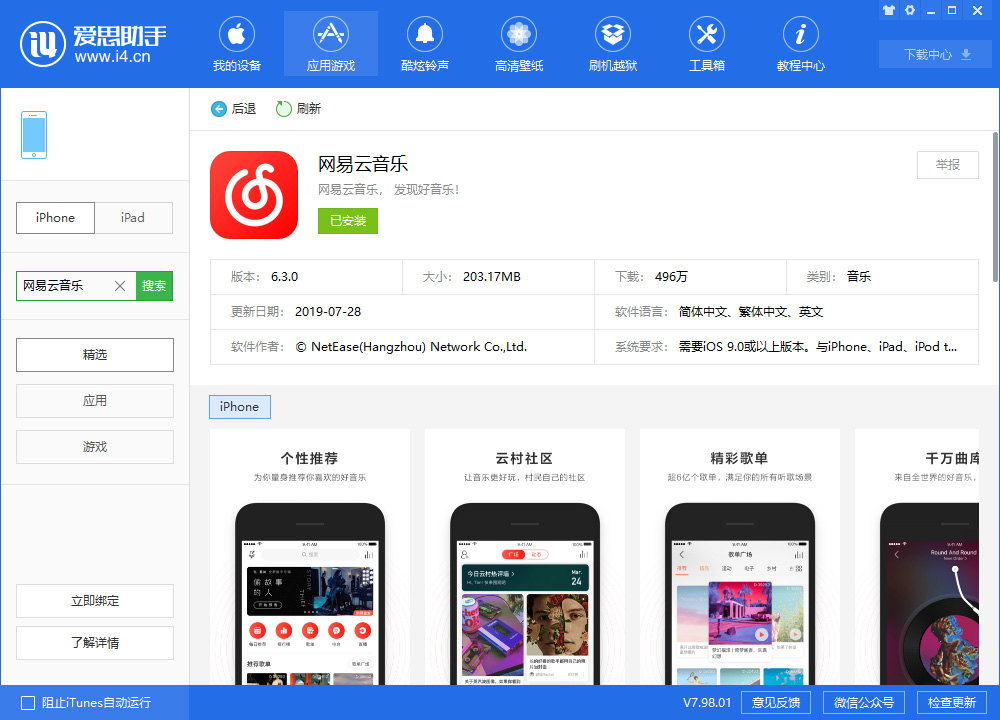Clear the search box with the X
Screen dimensions: 1000x720
[119, 285]
